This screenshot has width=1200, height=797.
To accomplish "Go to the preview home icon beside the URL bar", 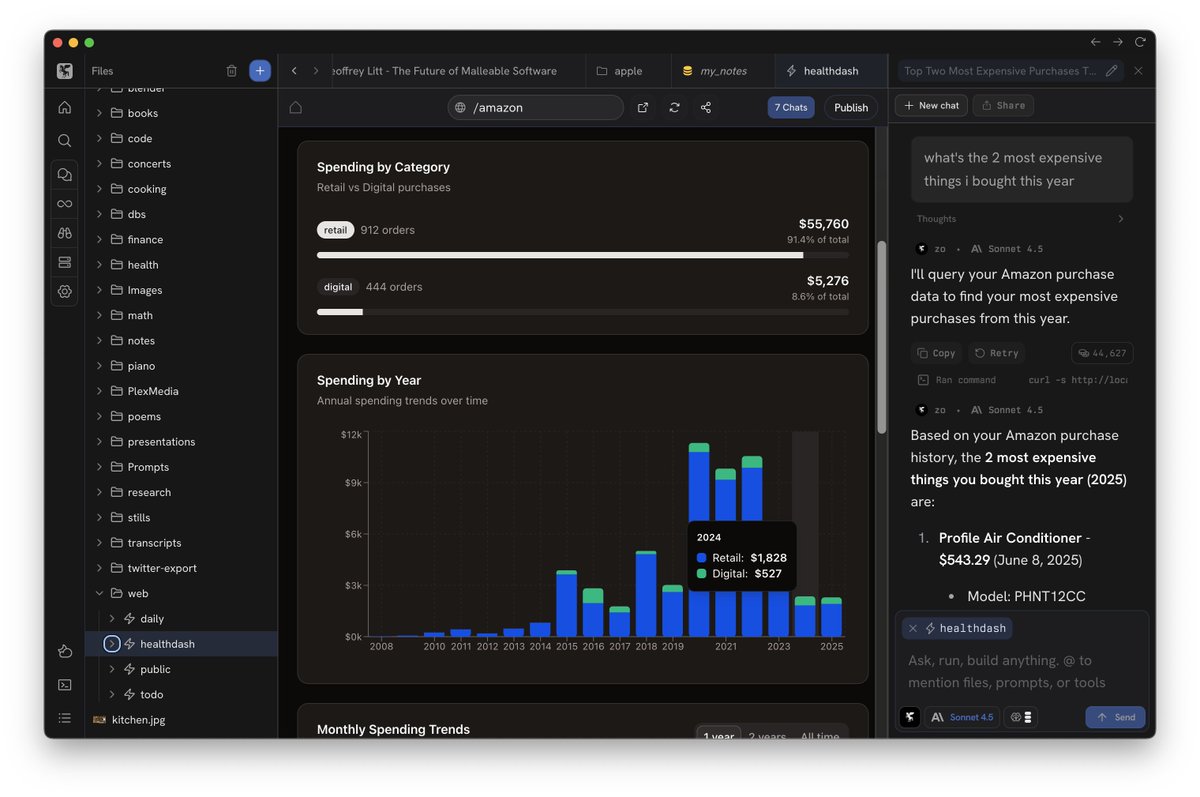I will pyautogui.click(x=296, y=107).
